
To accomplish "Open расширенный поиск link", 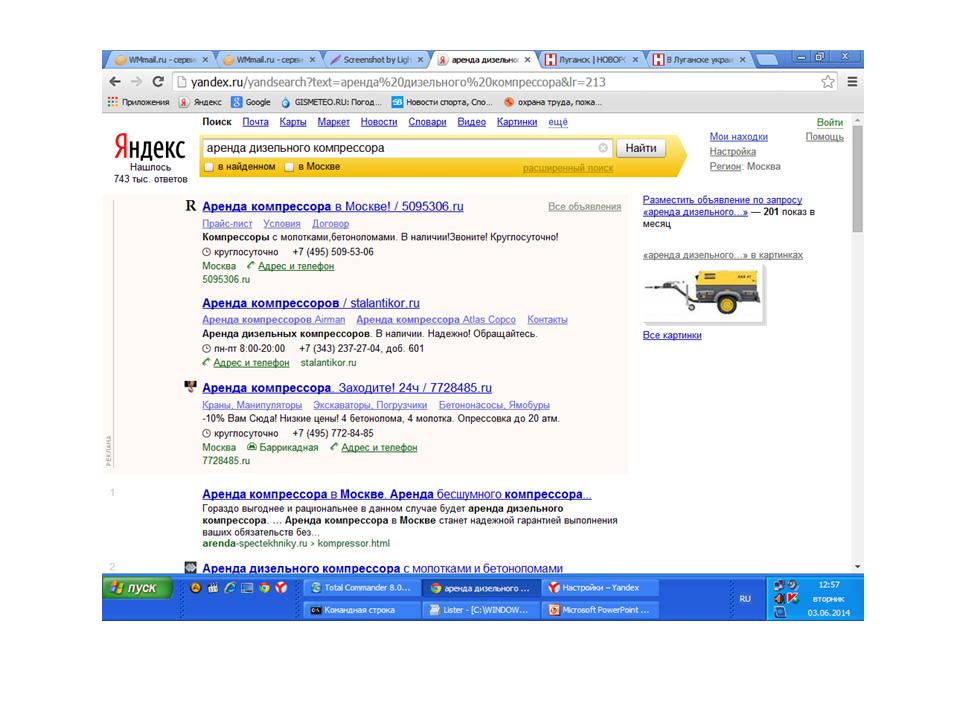I will (568, 168).
